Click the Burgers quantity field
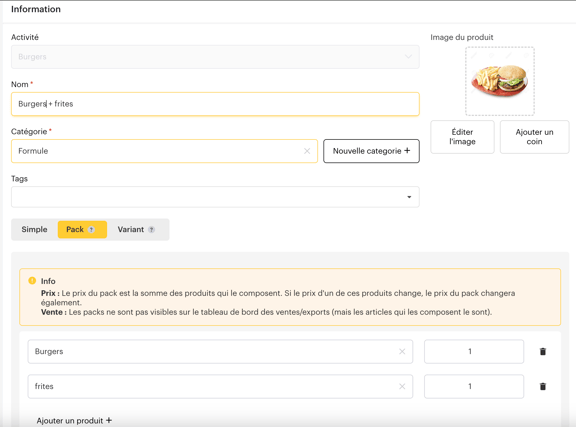This screenshot has height=427, width=576. point(474,352)
